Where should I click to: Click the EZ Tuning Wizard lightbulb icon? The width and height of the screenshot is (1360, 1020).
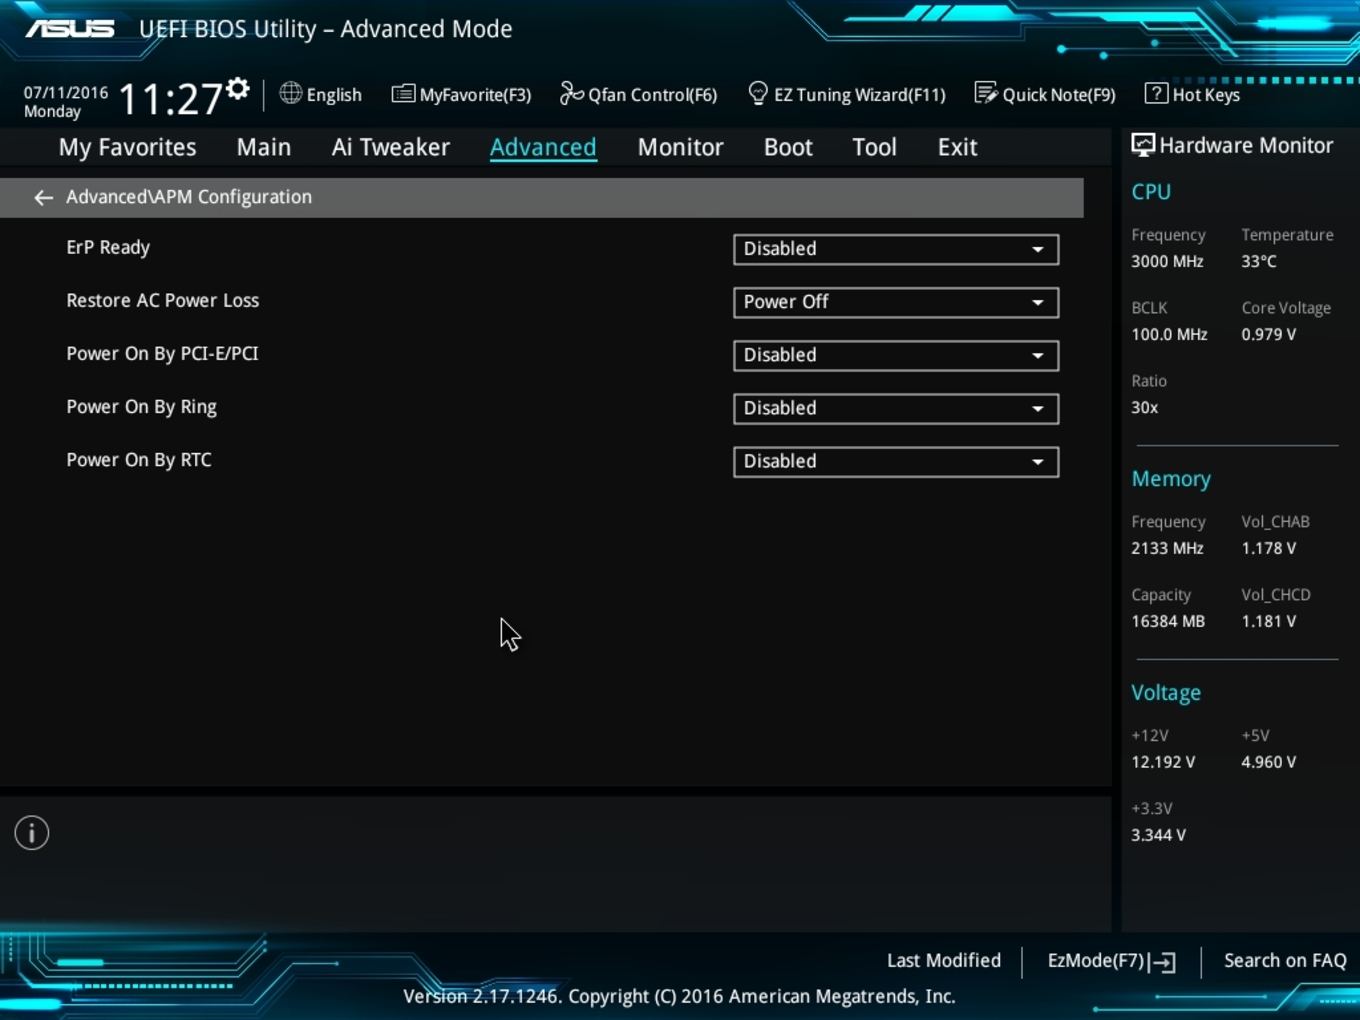758,93
